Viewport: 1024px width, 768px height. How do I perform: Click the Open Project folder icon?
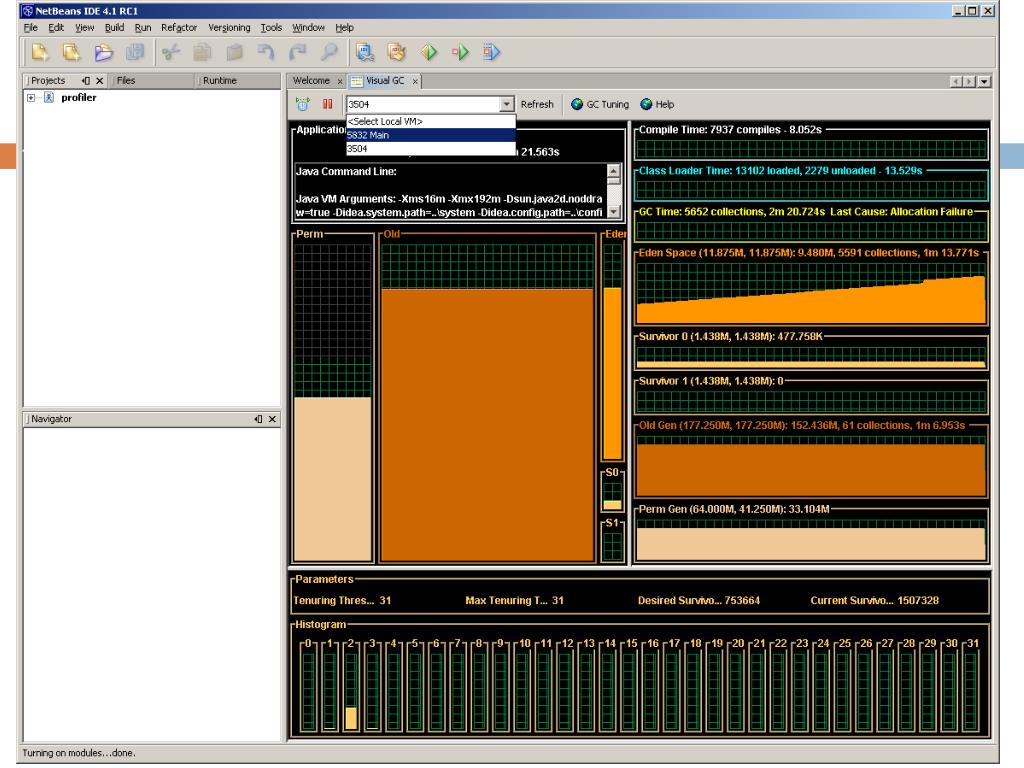click(103, 52)
